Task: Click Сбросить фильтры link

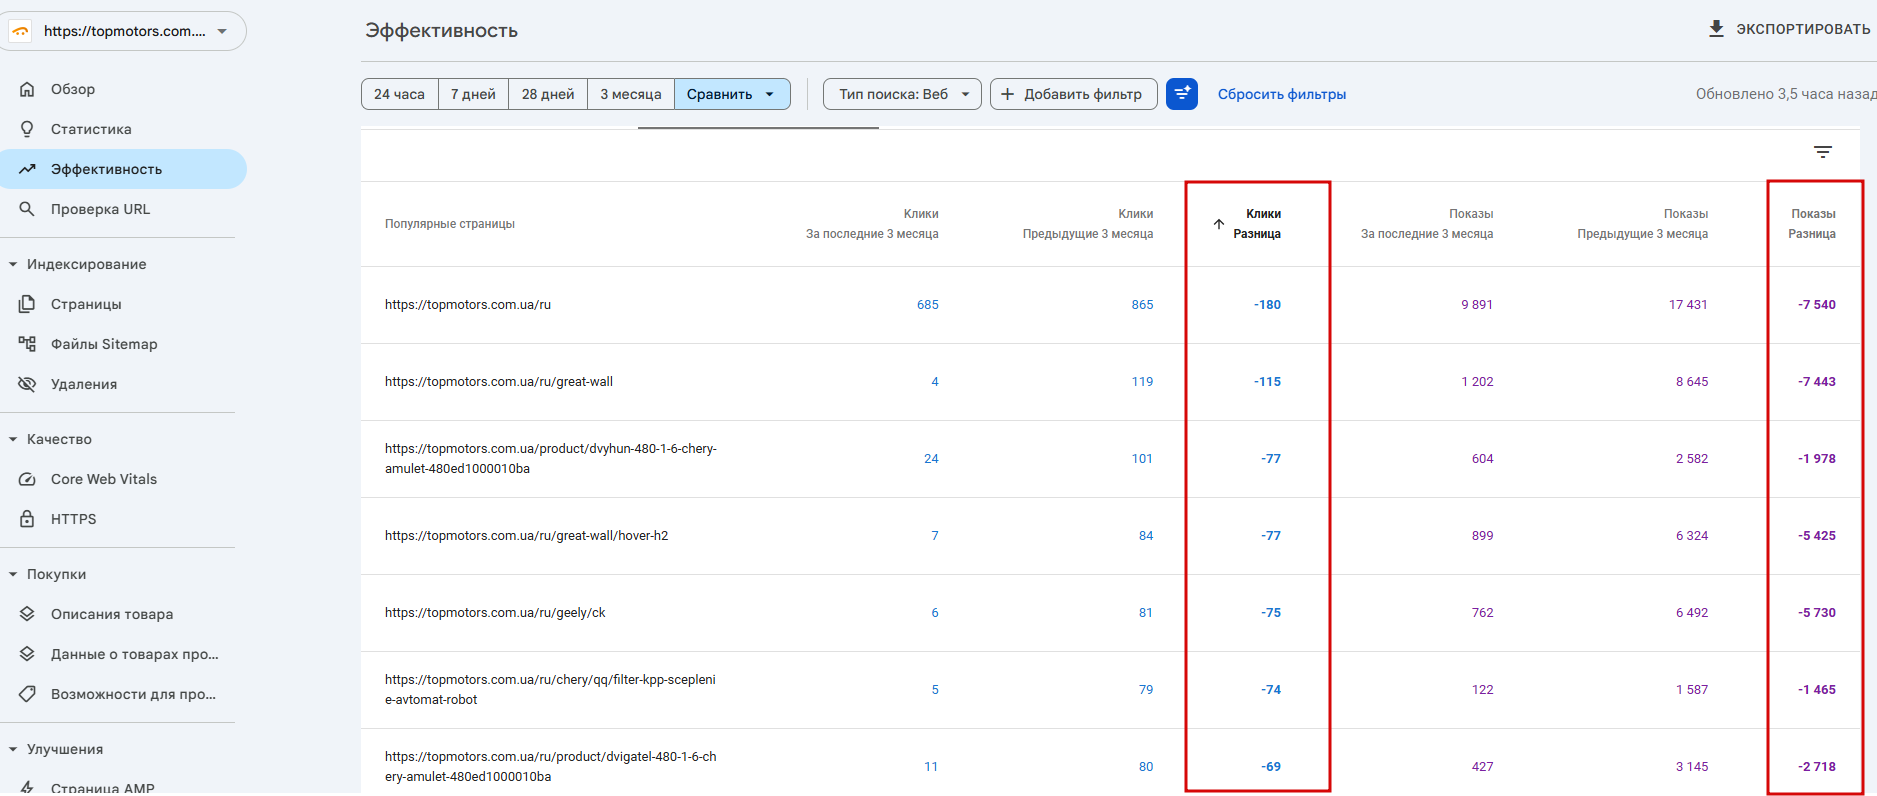Action: point(1282,94)
